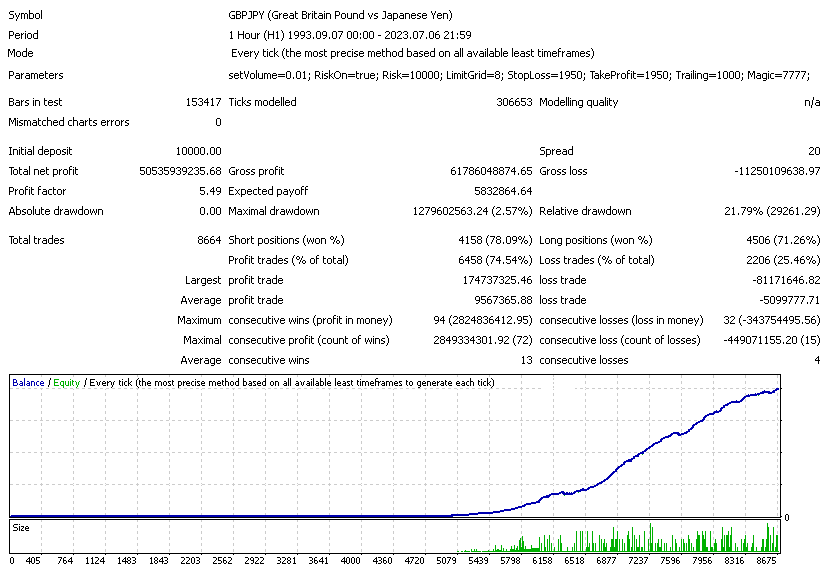Click the x-axis tick label 4000
This screenshot has height=569, width=832.
pyautogui.click(x=351, y=561)
